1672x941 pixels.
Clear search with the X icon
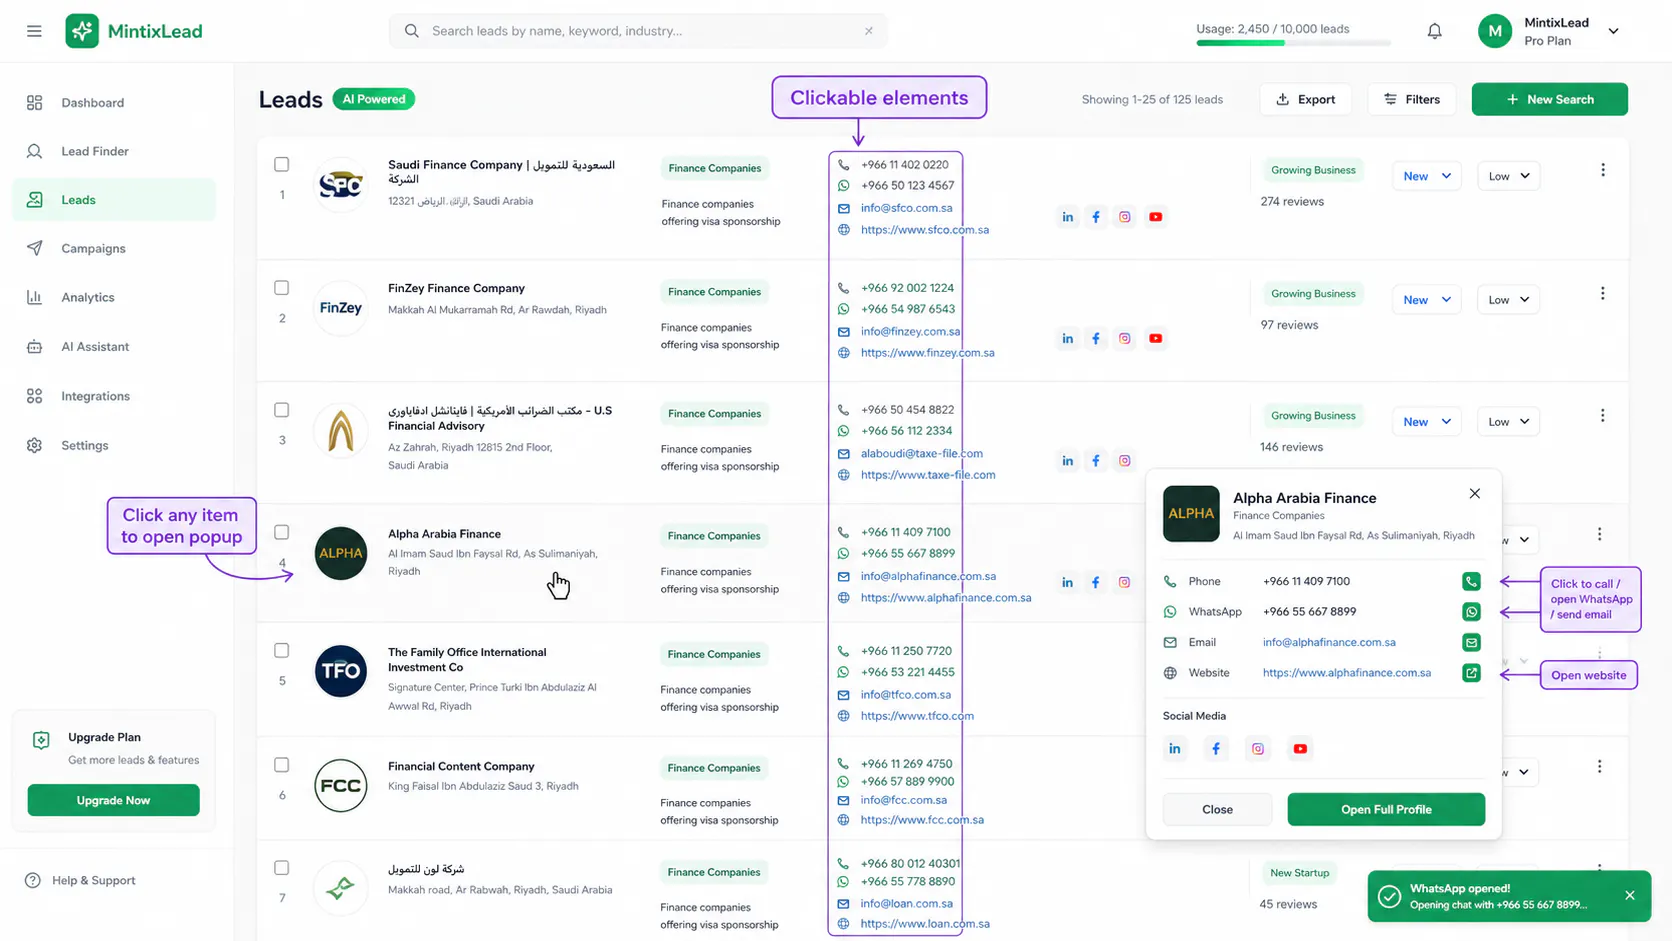(869, 31)
